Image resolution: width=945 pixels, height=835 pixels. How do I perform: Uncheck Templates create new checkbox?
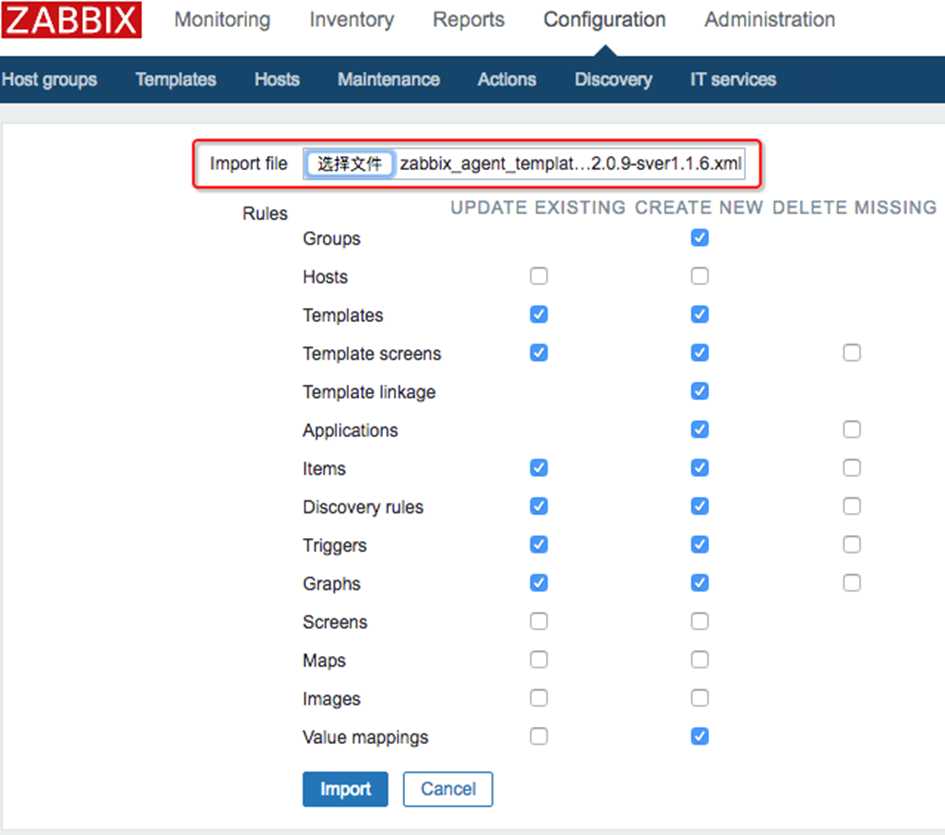click(x=700, y=314)
